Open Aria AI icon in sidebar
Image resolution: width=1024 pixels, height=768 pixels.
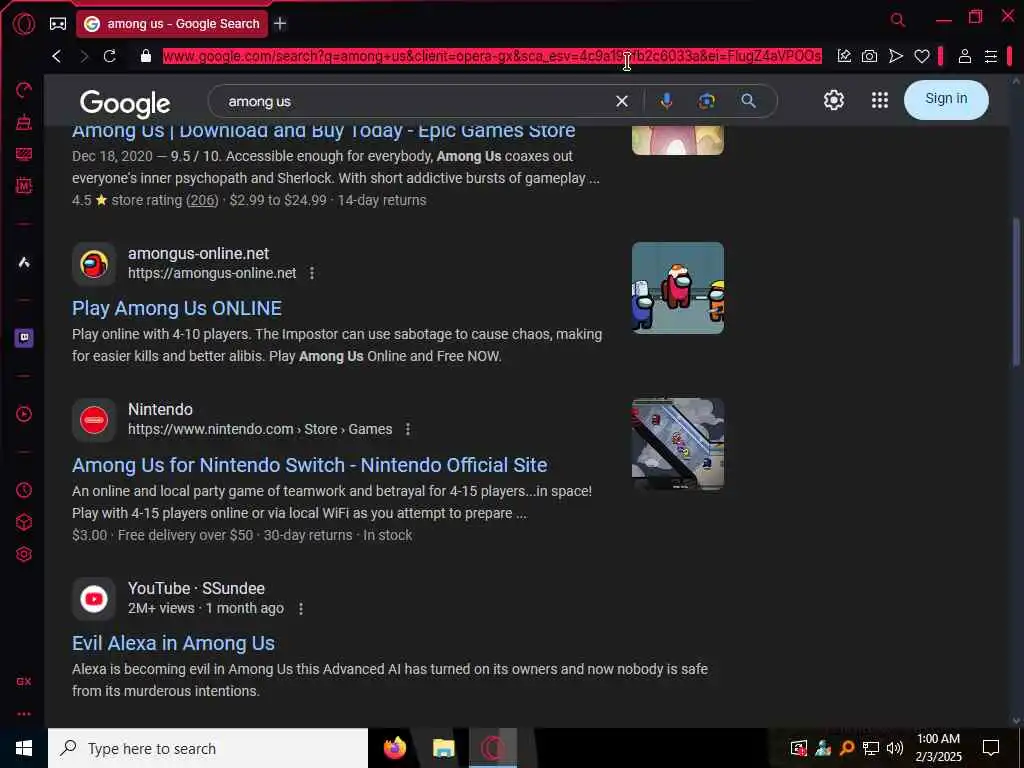click(x=24, y=263)
